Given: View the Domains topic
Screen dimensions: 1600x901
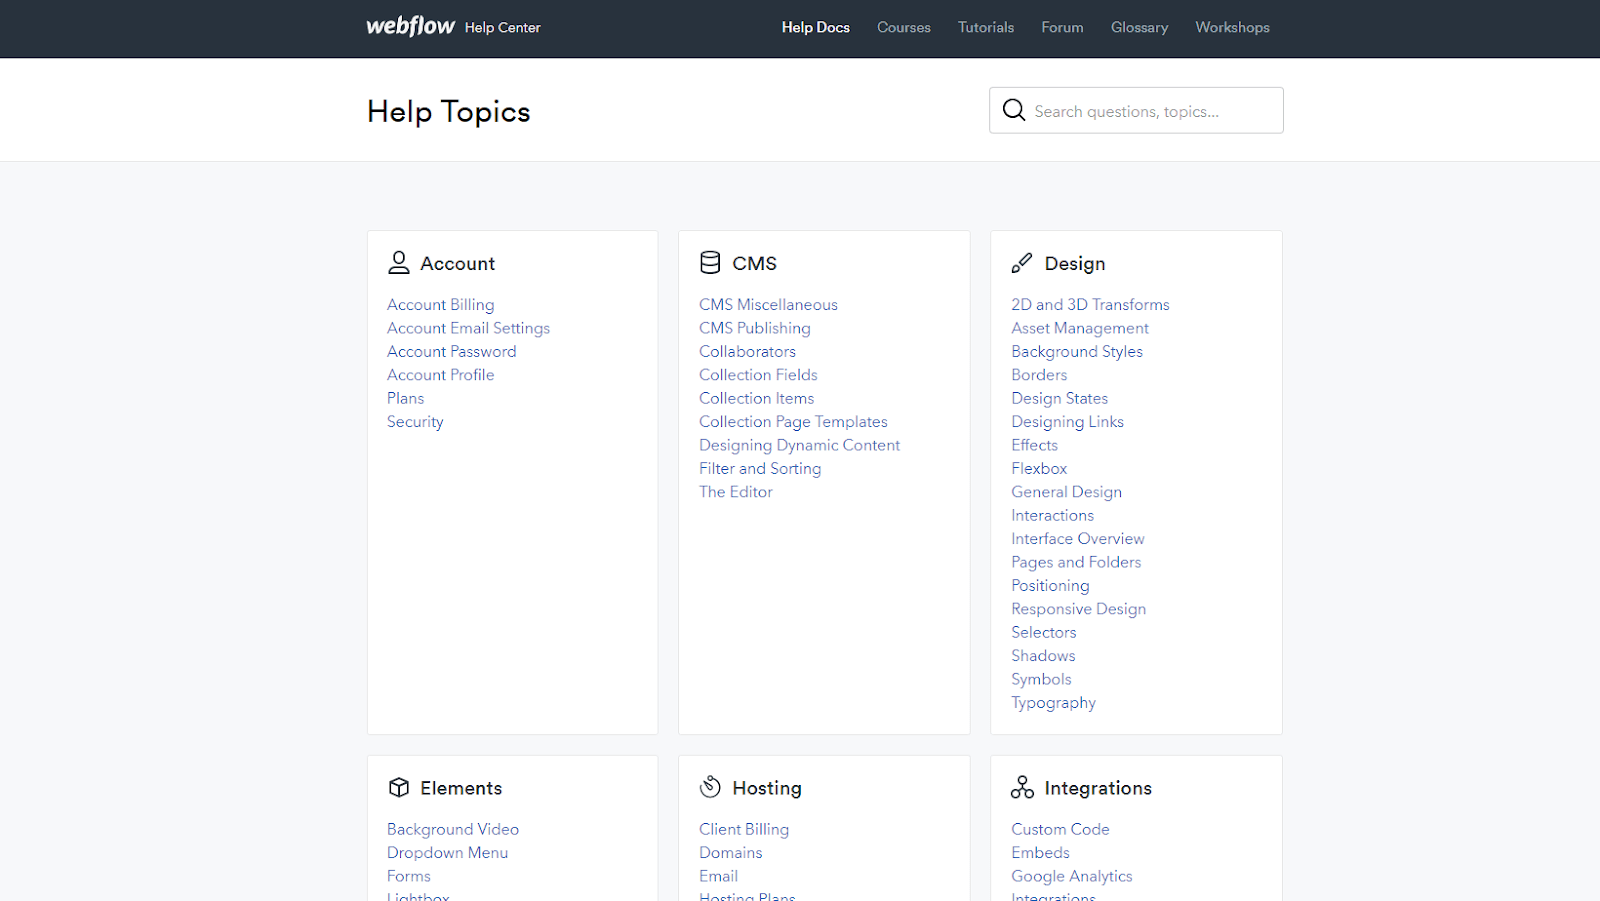Looking at the screenshot, I should tap(730, 853).
